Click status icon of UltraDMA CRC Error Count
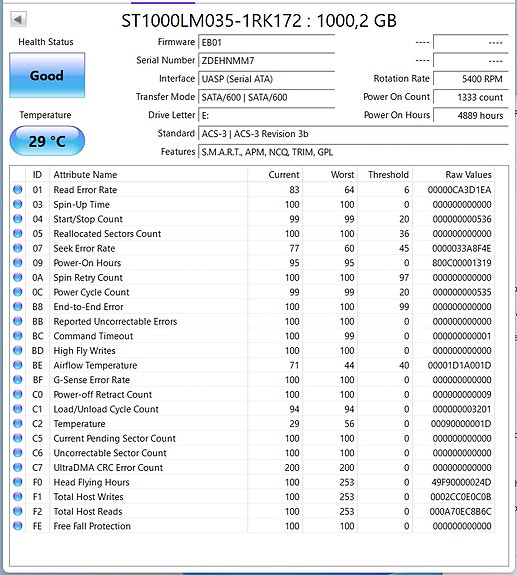Screen dimensions: 517x575 pyautogui.click(x=18, y=468)
